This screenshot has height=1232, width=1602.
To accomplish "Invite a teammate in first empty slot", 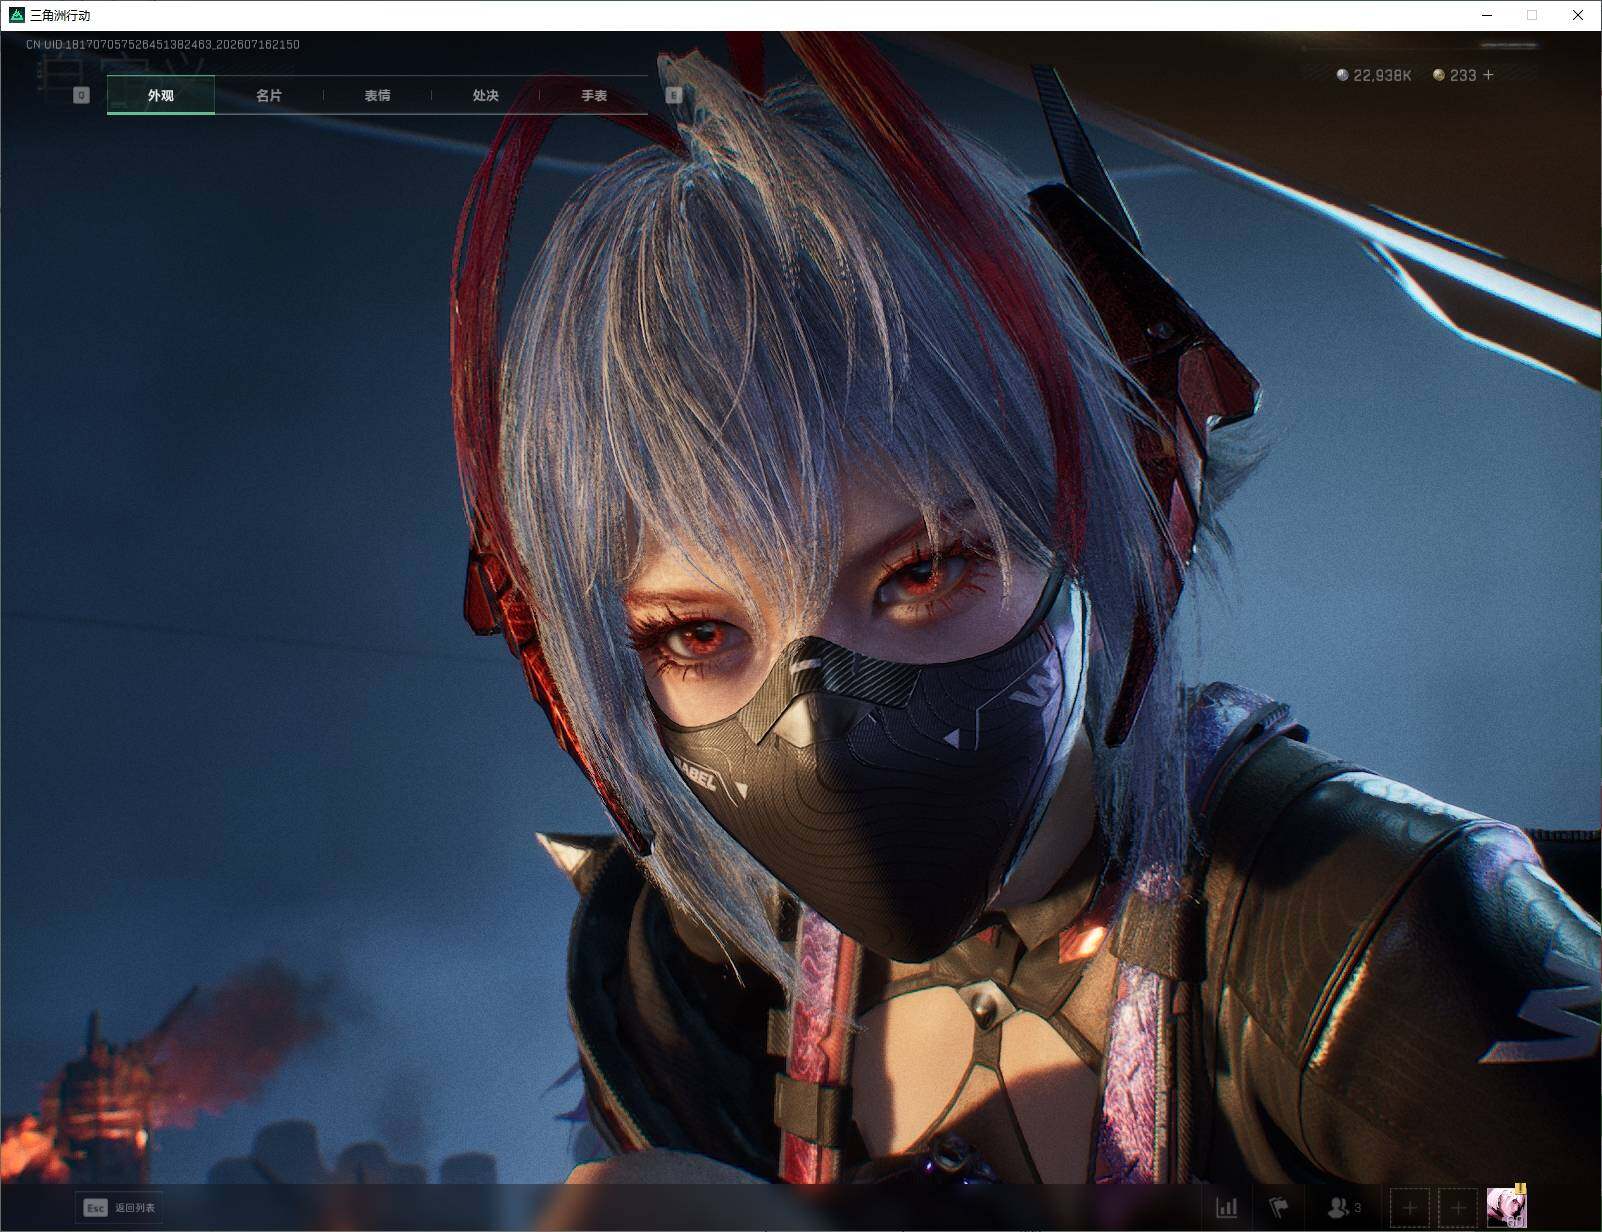I will click(1410, 1208).
